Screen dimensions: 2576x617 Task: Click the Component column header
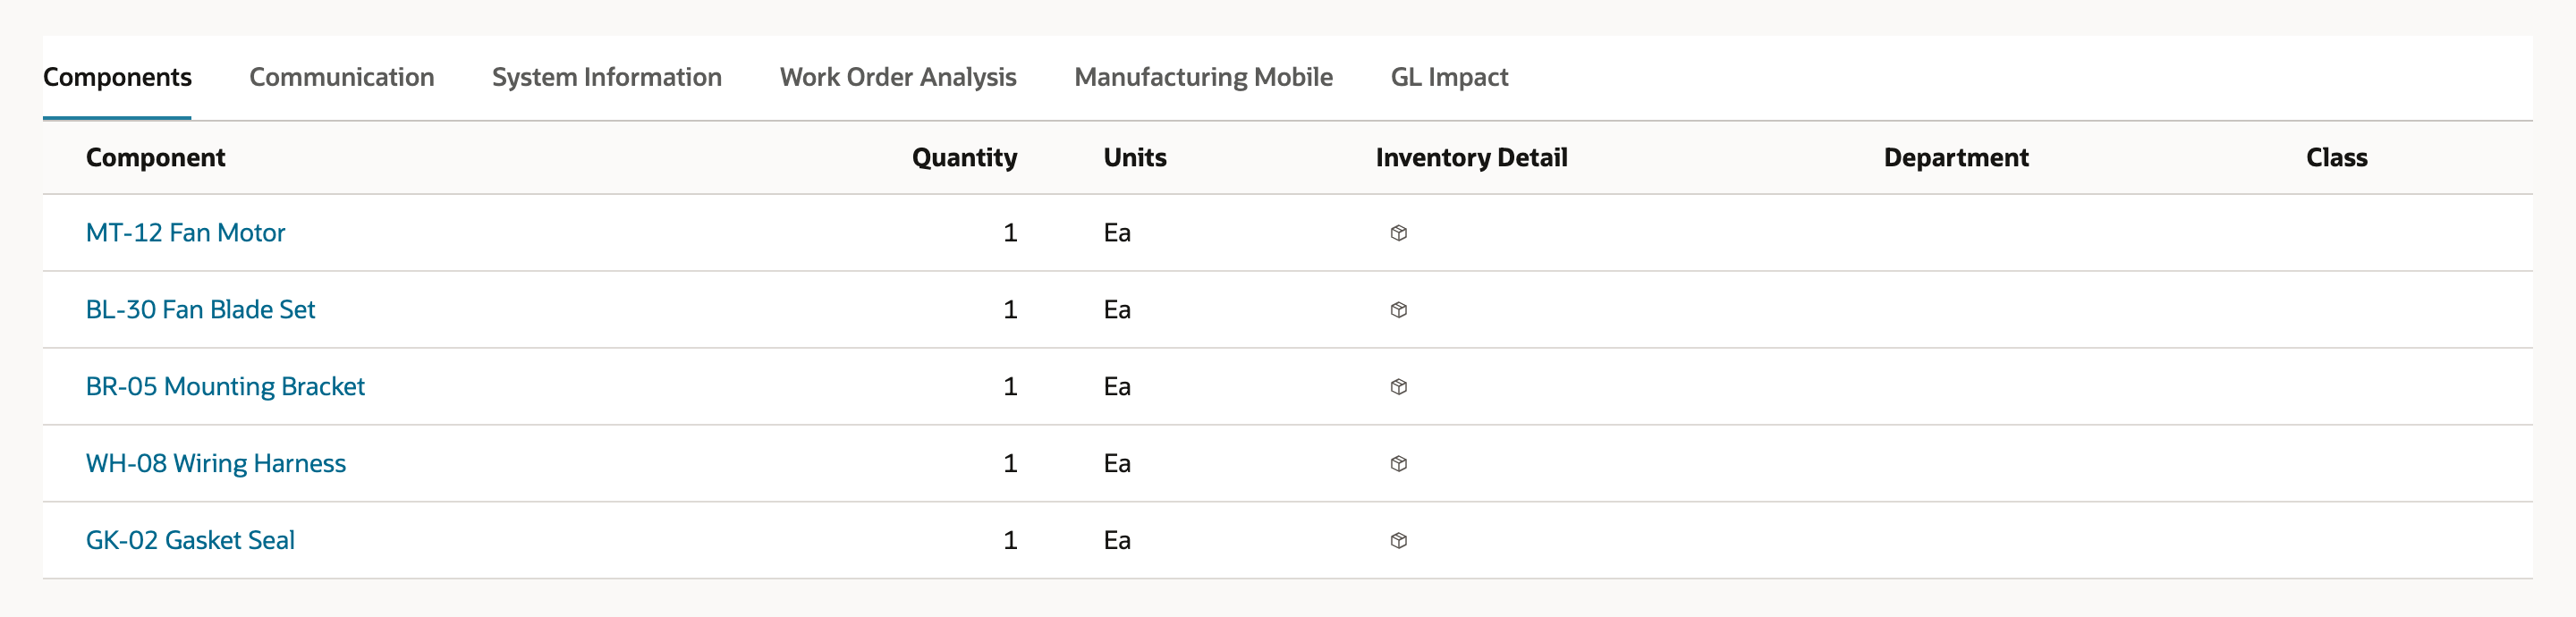pyautogui.click(x=155, y=158)
